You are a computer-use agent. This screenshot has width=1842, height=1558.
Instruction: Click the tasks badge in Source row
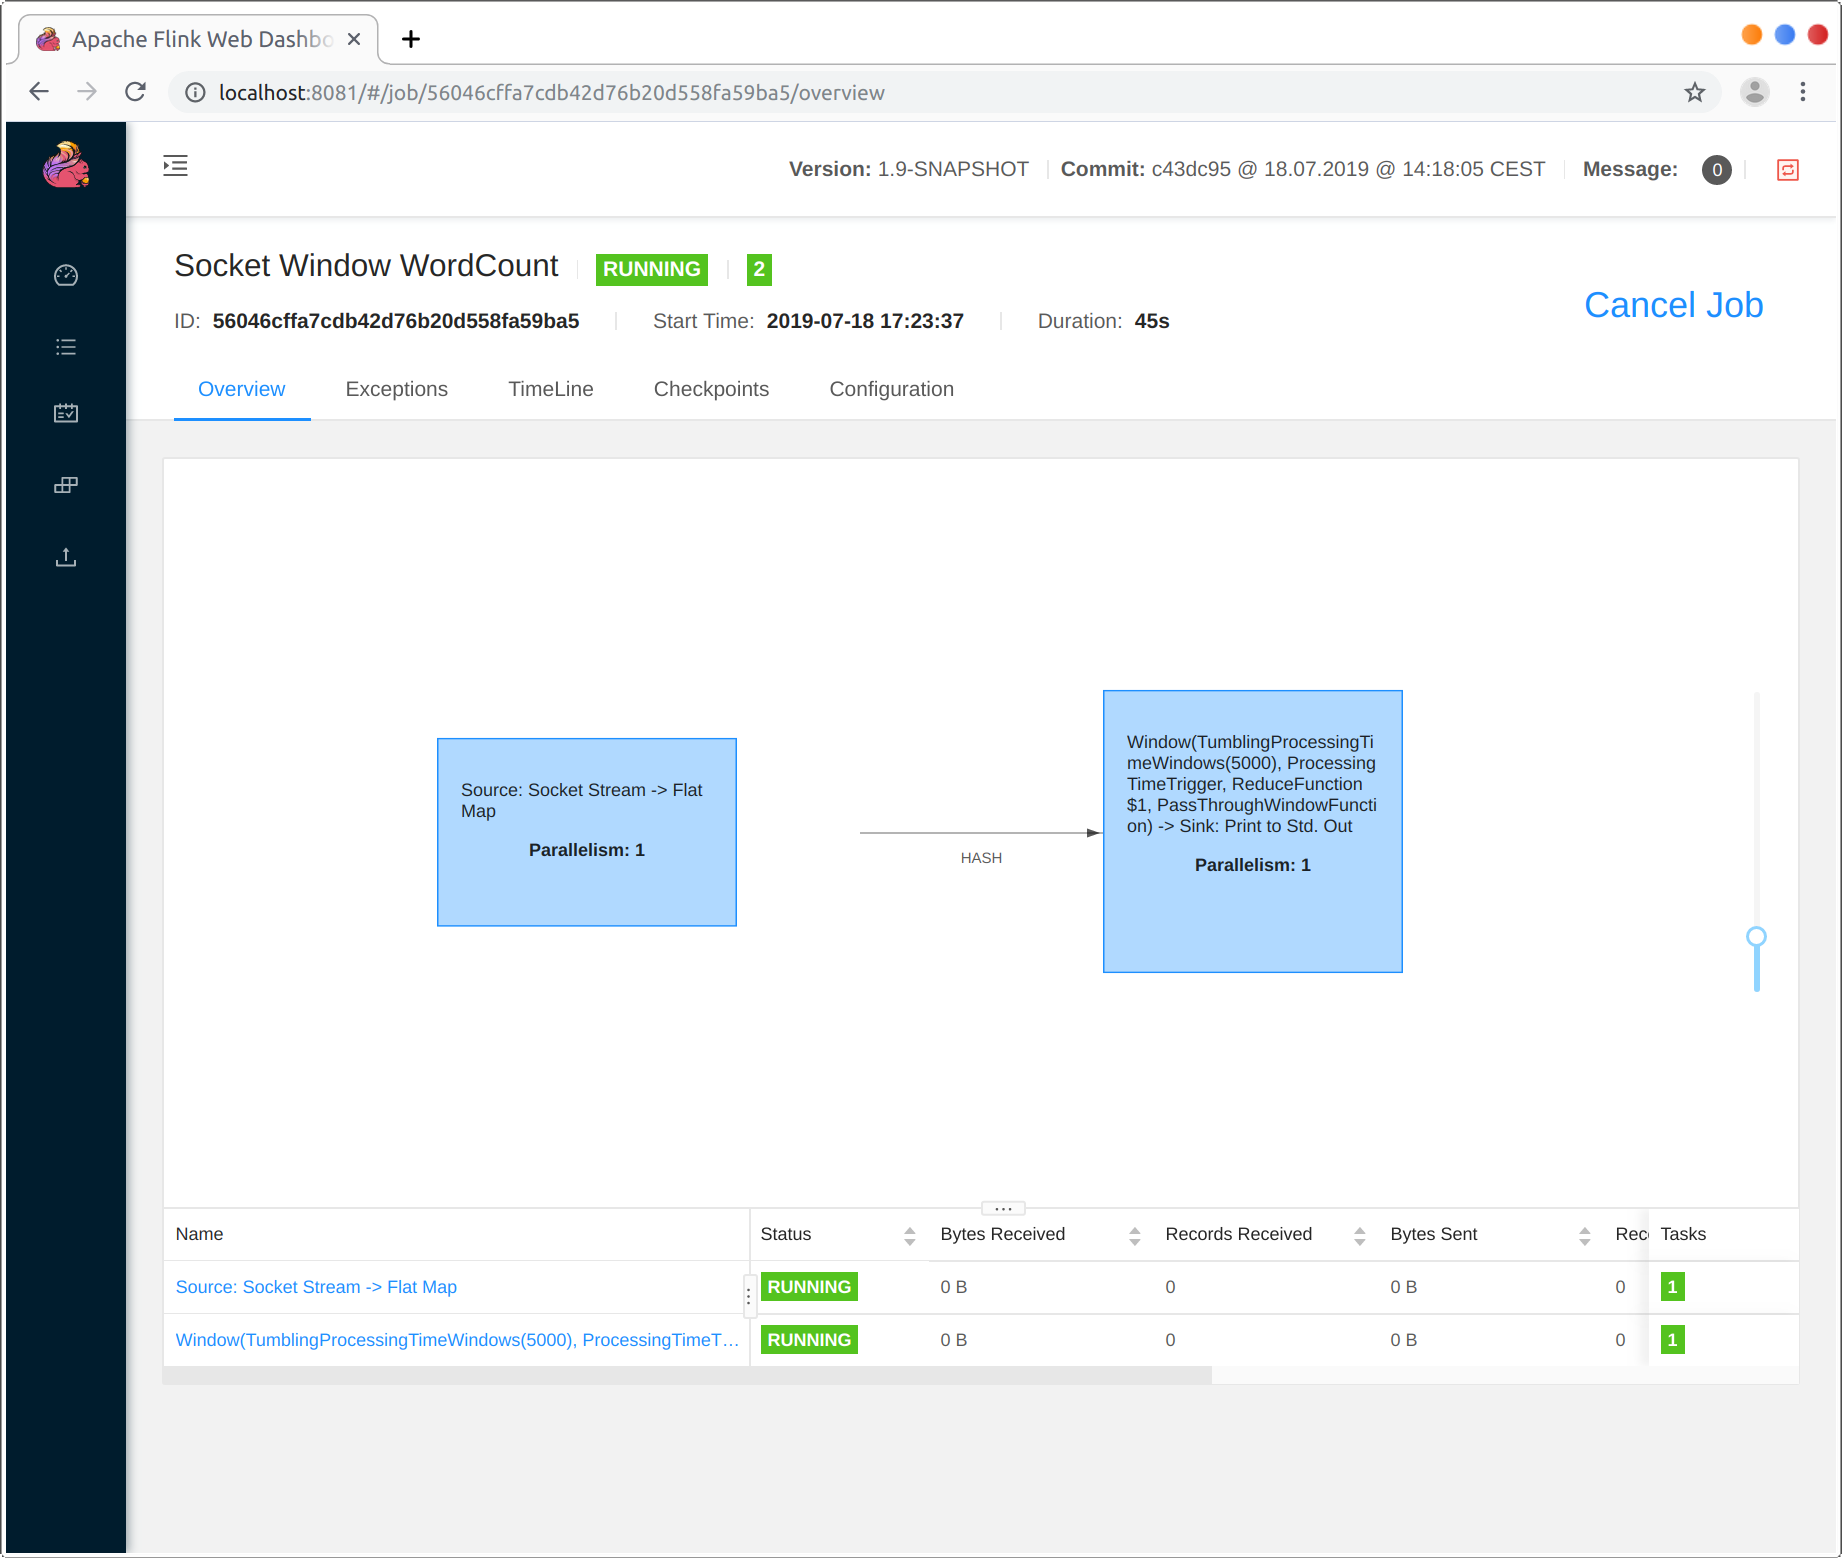pos(1672,1287)
